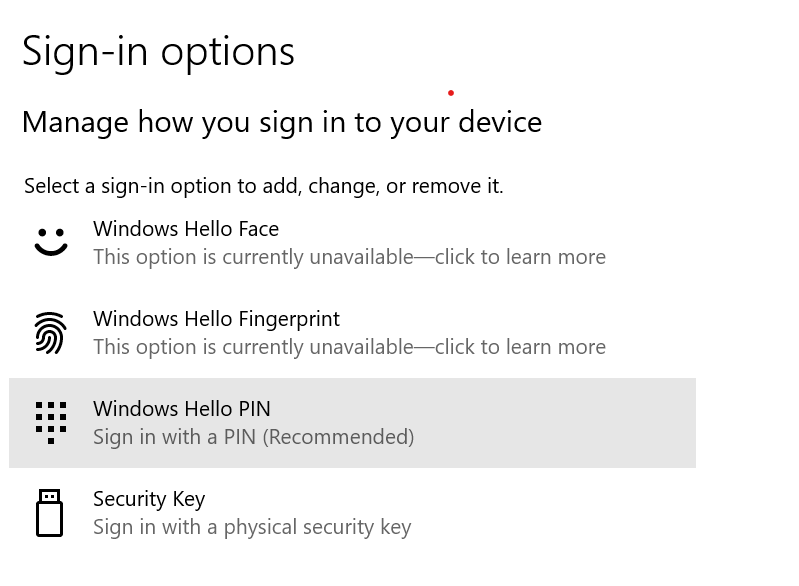Image resolution: width=799 pixels, height=586 pixels.
Task: Click the PIN keypad dots icon
Action: [x=50, y=423]
